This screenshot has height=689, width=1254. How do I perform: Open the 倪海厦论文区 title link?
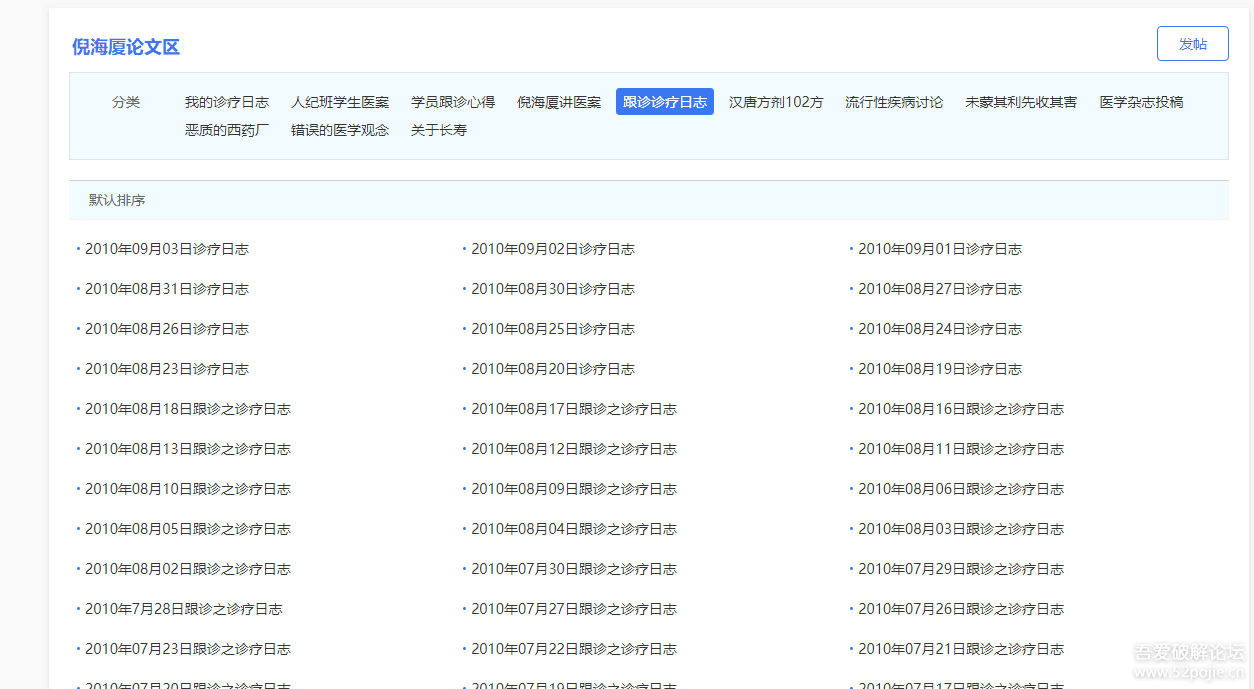point(125,47)
